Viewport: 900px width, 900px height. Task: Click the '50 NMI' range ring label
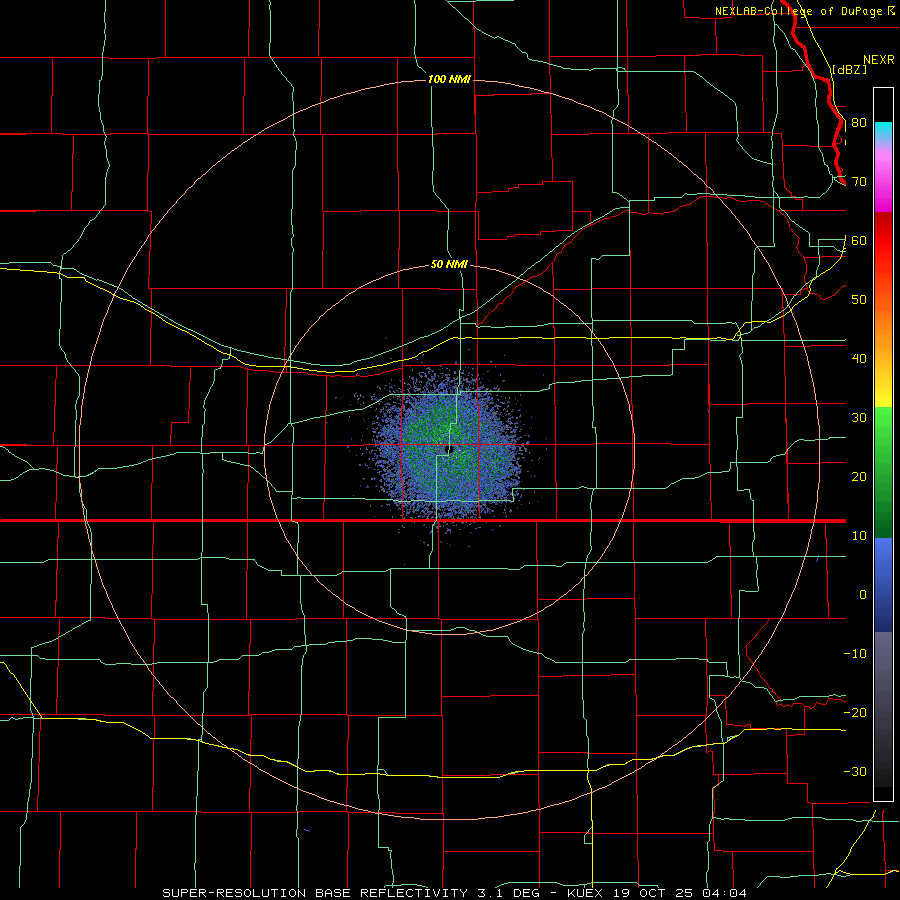[x=449, y=265]
